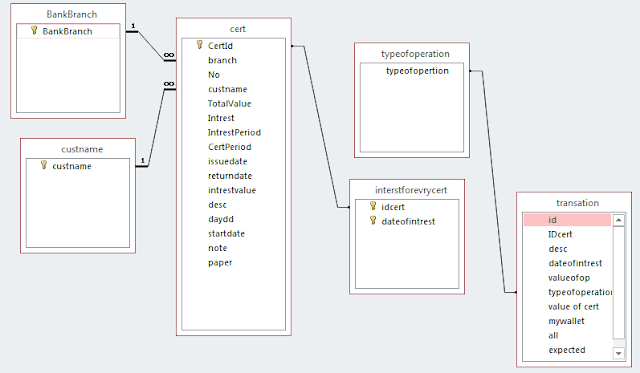Select the idcert field
Image resolution: width=640 pixels, height=373 pixels.
click(393, 207)
